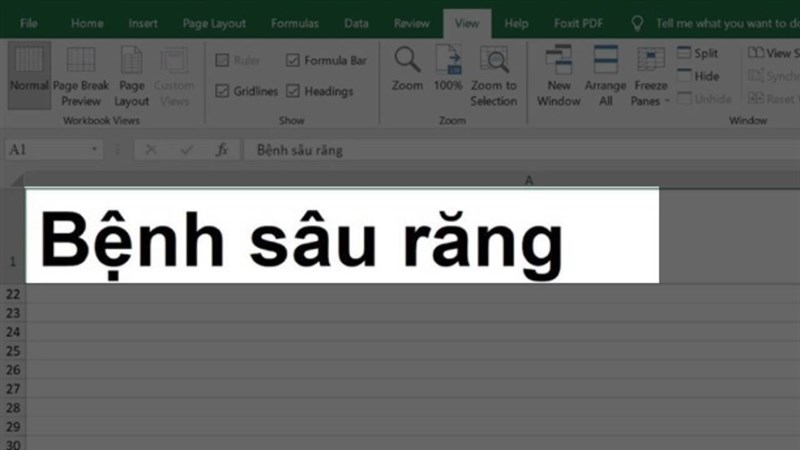
Task: Switch to the Insert tab
Action: [143, 23]
